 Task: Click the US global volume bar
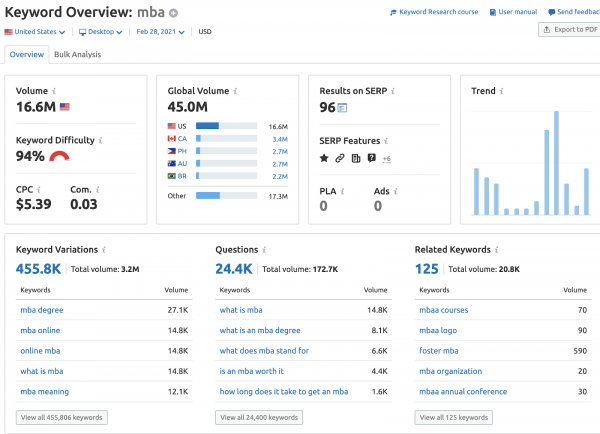click(x=227, y=126)
